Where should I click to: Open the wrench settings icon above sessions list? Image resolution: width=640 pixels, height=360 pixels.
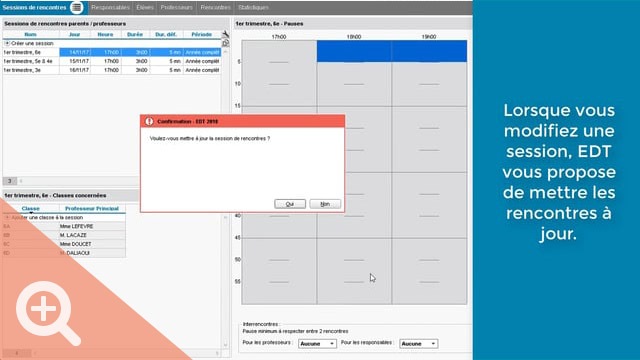[225, 34]
